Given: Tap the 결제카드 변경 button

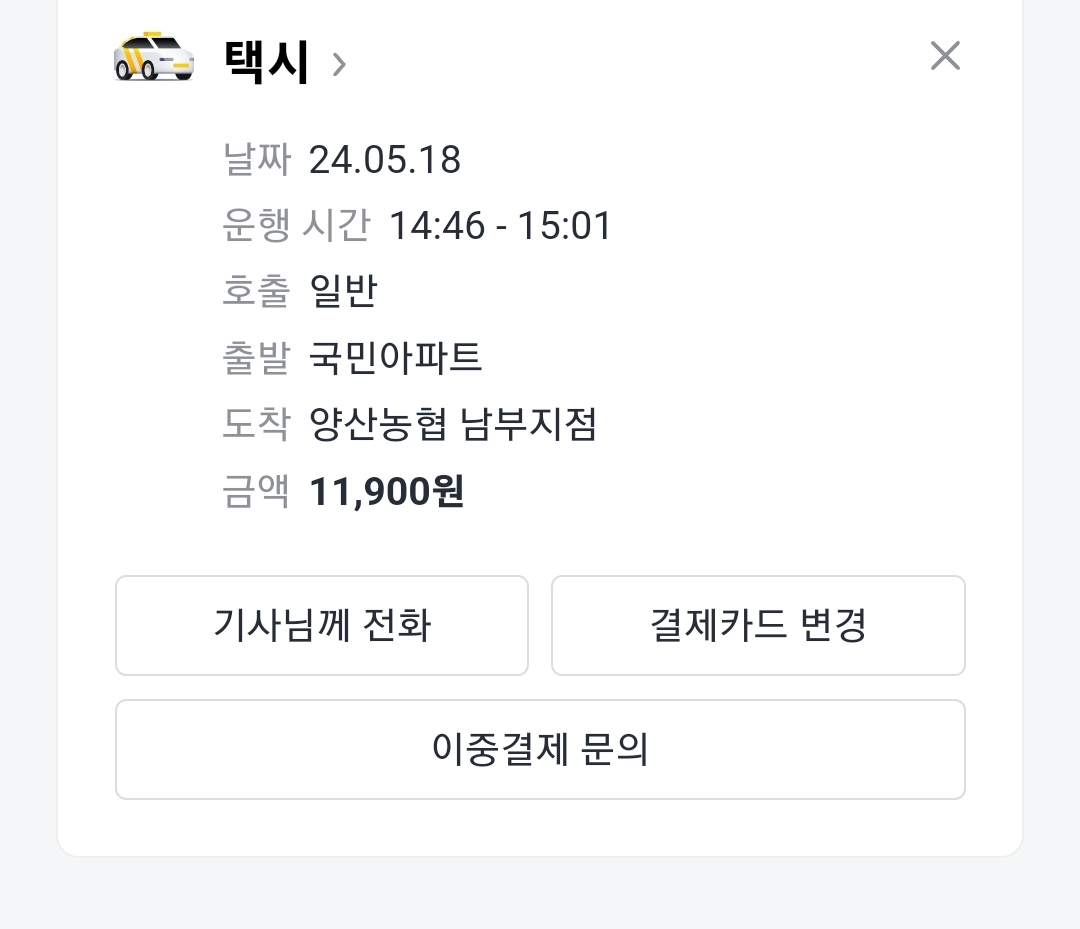Looking at the screenshot, I should (758, 626).
